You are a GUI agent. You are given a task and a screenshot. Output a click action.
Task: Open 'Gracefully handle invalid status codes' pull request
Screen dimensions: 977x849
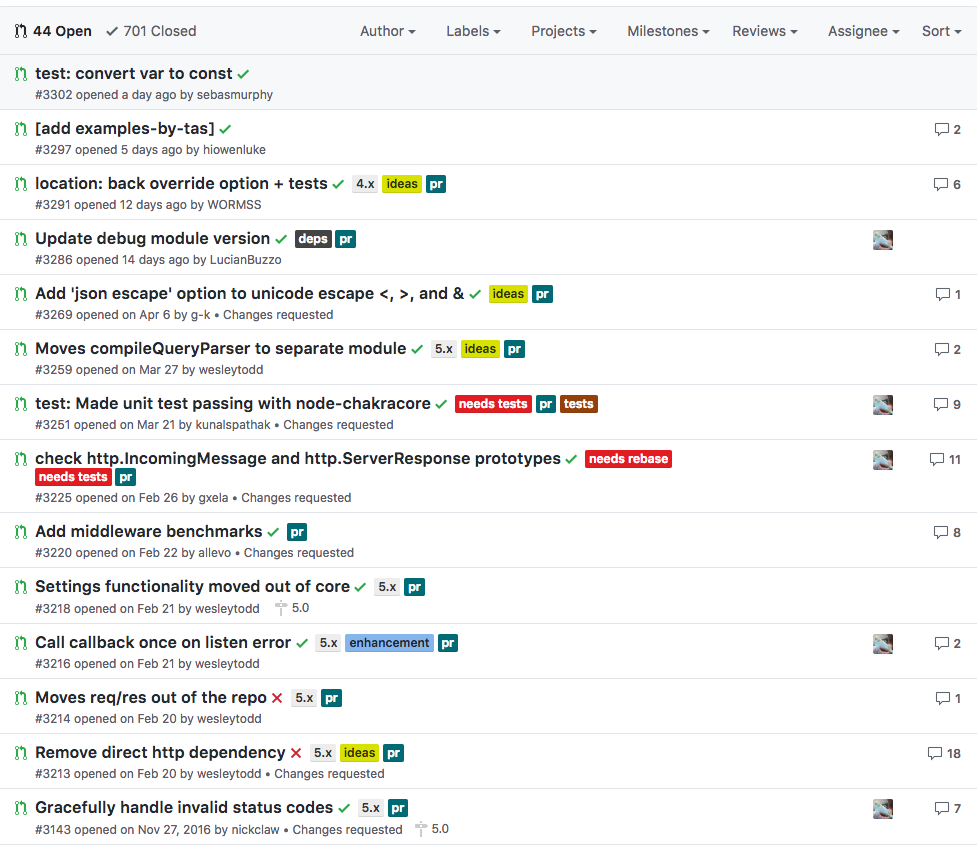(x=184, y=807)
